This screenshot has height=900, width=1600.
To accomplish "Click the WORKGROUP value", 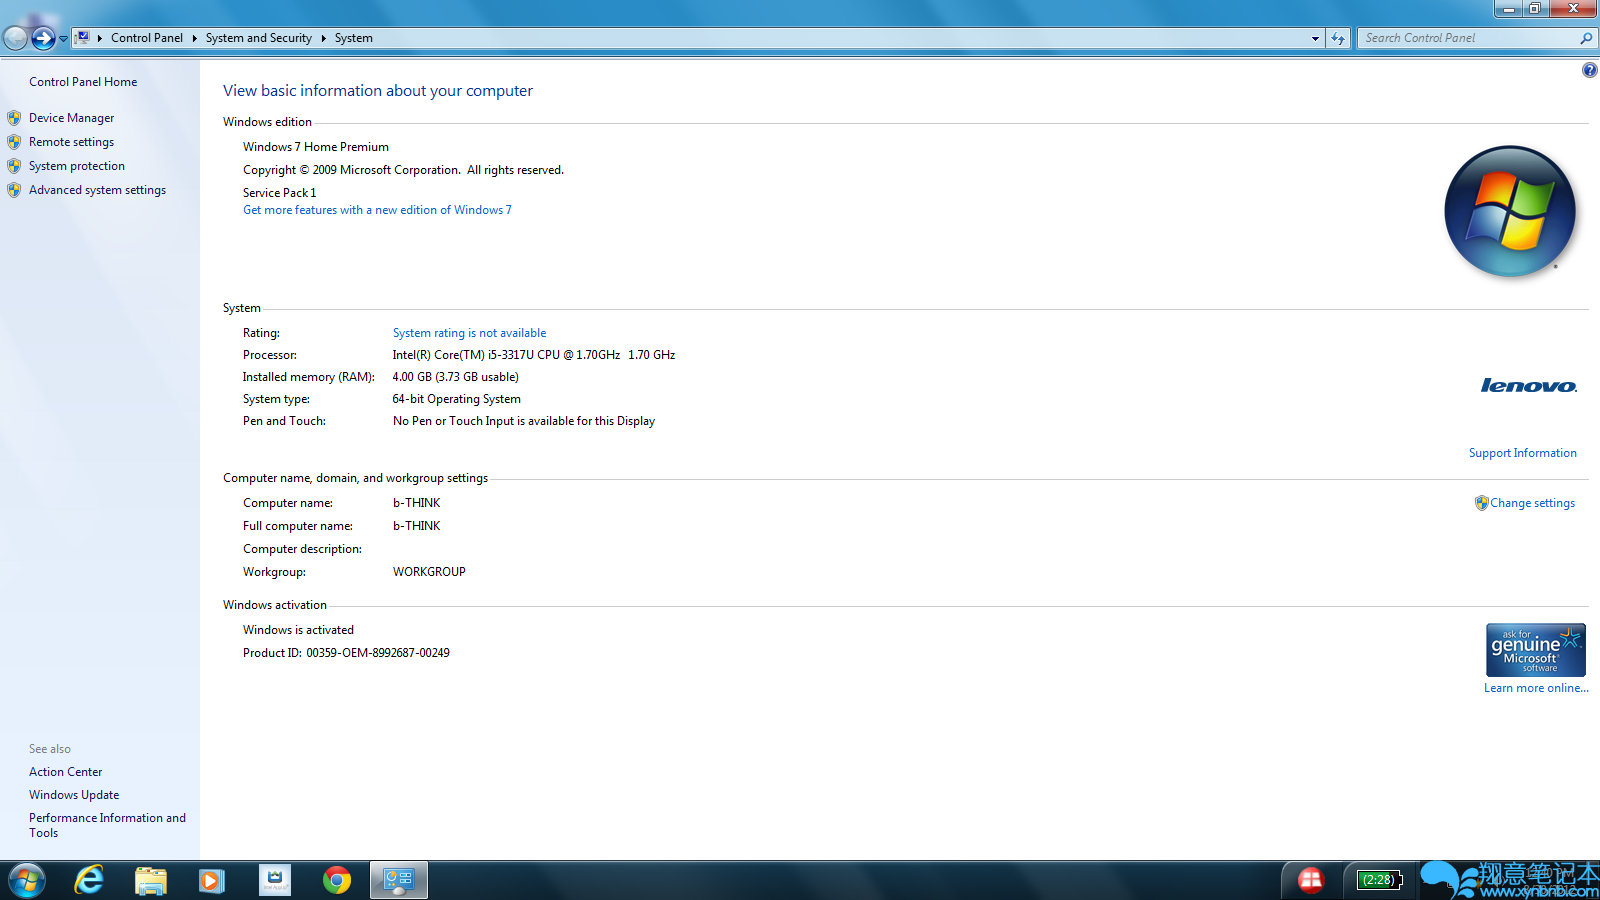I will pos(429,572).
